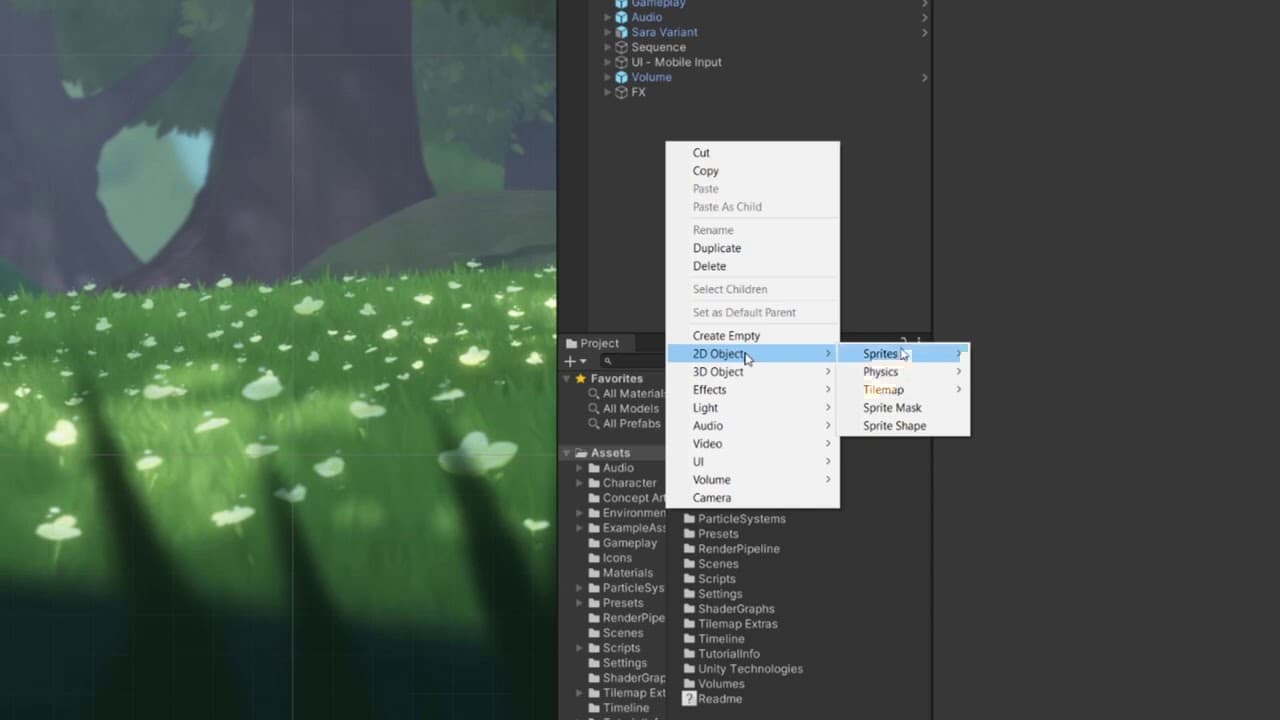This screenshot has width=1280, height=720.
Task: Select the ShaderGraphs folder in asset list
Action: 729,609
